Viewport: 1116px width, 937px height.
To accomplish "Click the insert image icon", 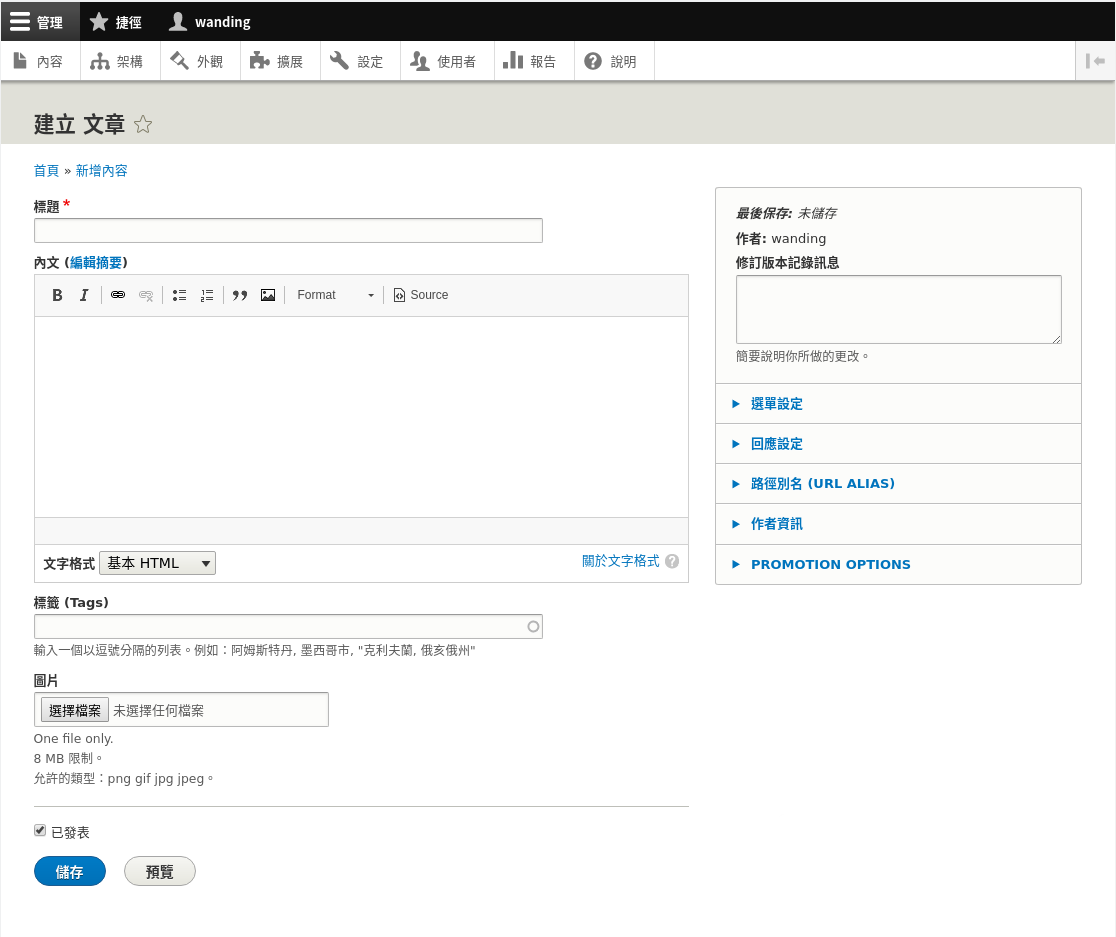I will [x=268, y=295].
